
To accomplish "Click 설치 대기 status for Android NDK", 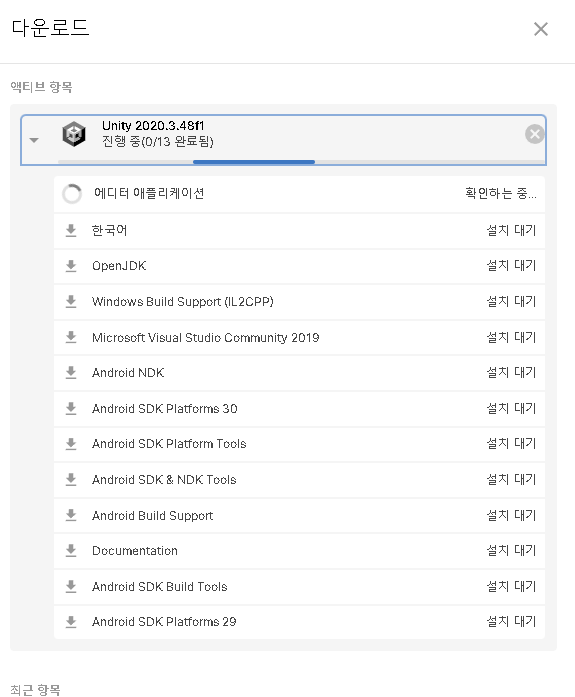I will coord(511,373).
